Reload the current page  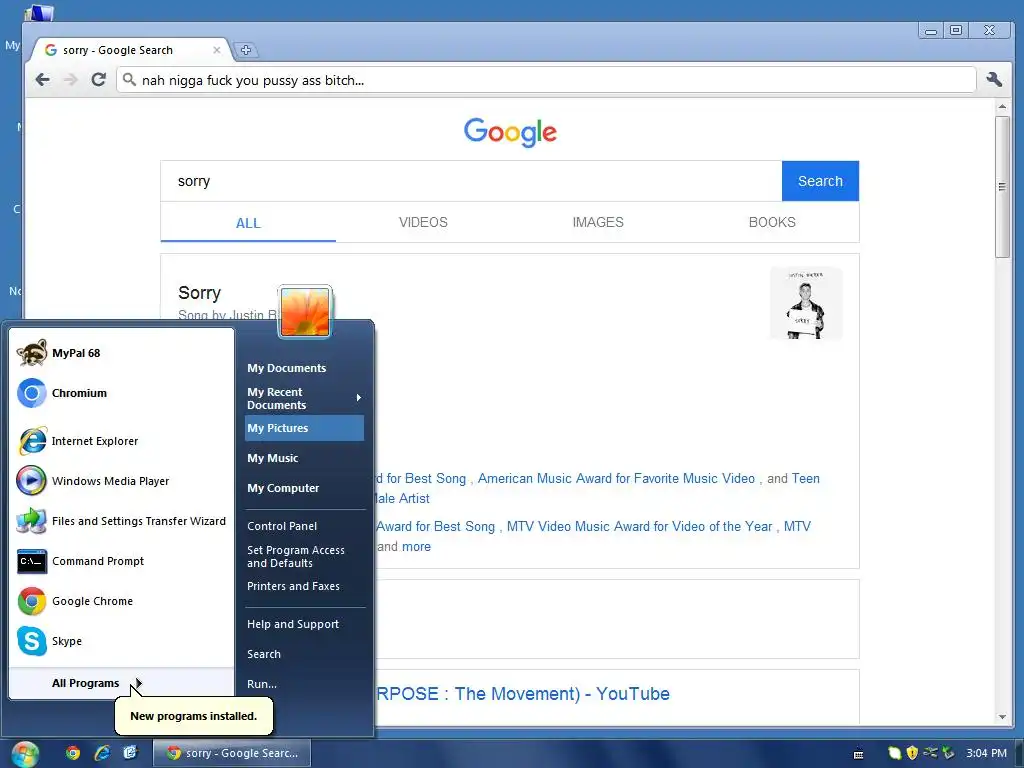click(x=99, y=80)
